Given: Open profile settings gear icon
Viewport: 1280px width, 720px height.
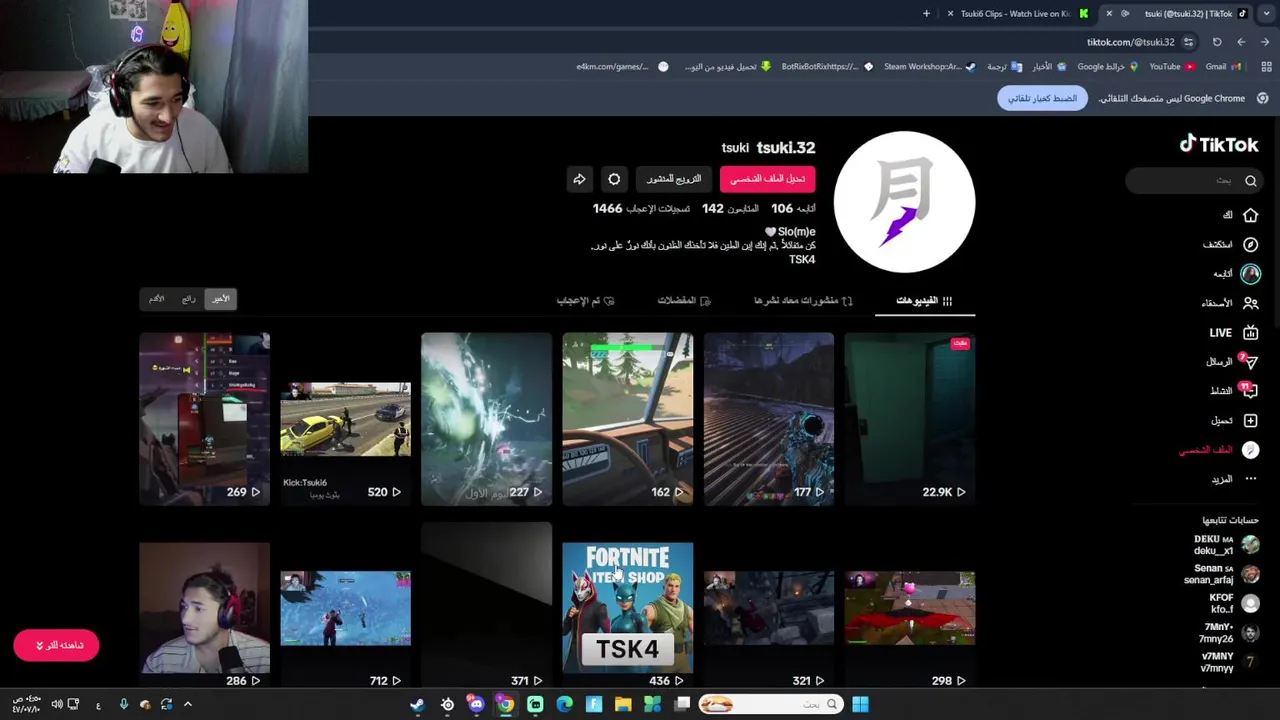Looking at the screenshot, I should point(614,179).
